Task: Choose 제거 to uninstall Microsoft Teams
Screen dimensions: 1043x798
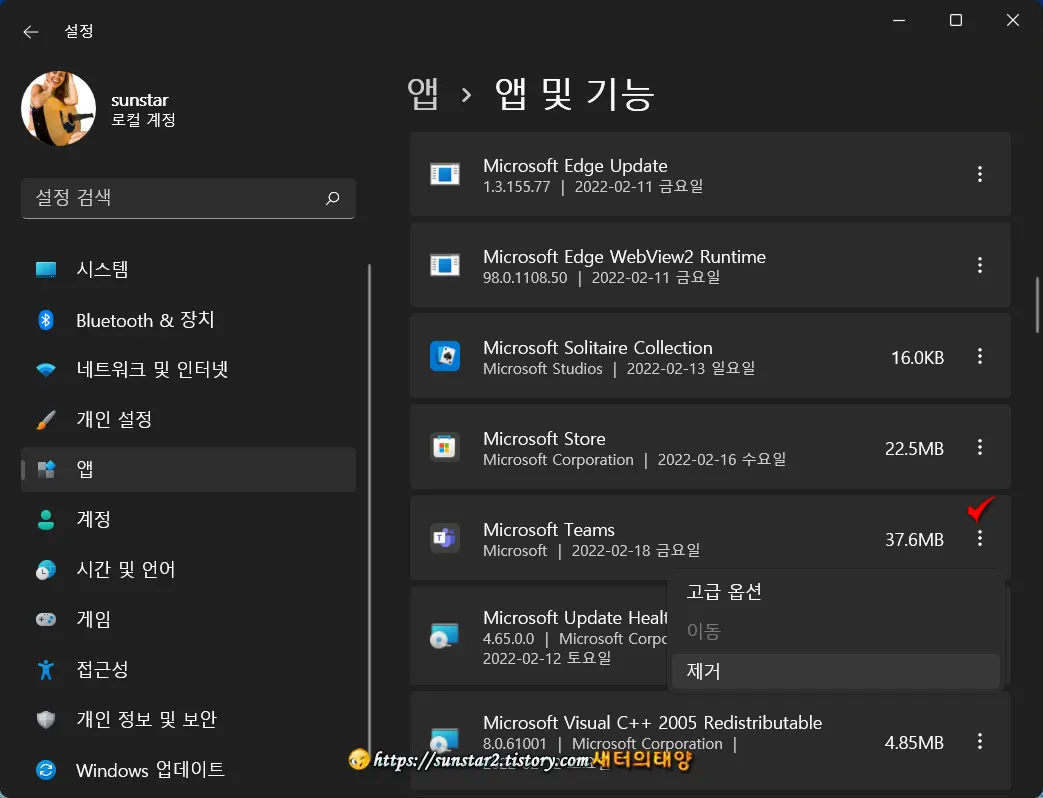Action: tap(703, 671)
